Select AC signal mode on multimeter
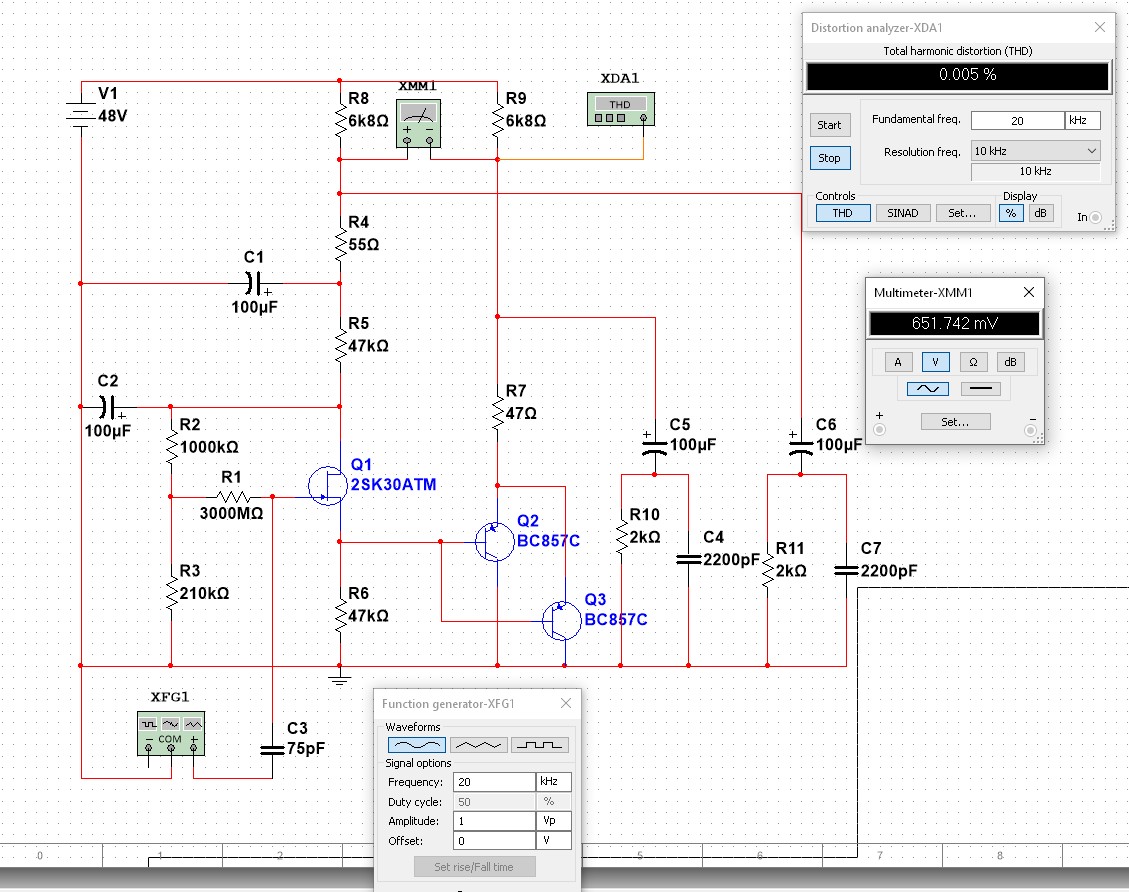The height and width of the screenshot is (892, 1129). 929,389
